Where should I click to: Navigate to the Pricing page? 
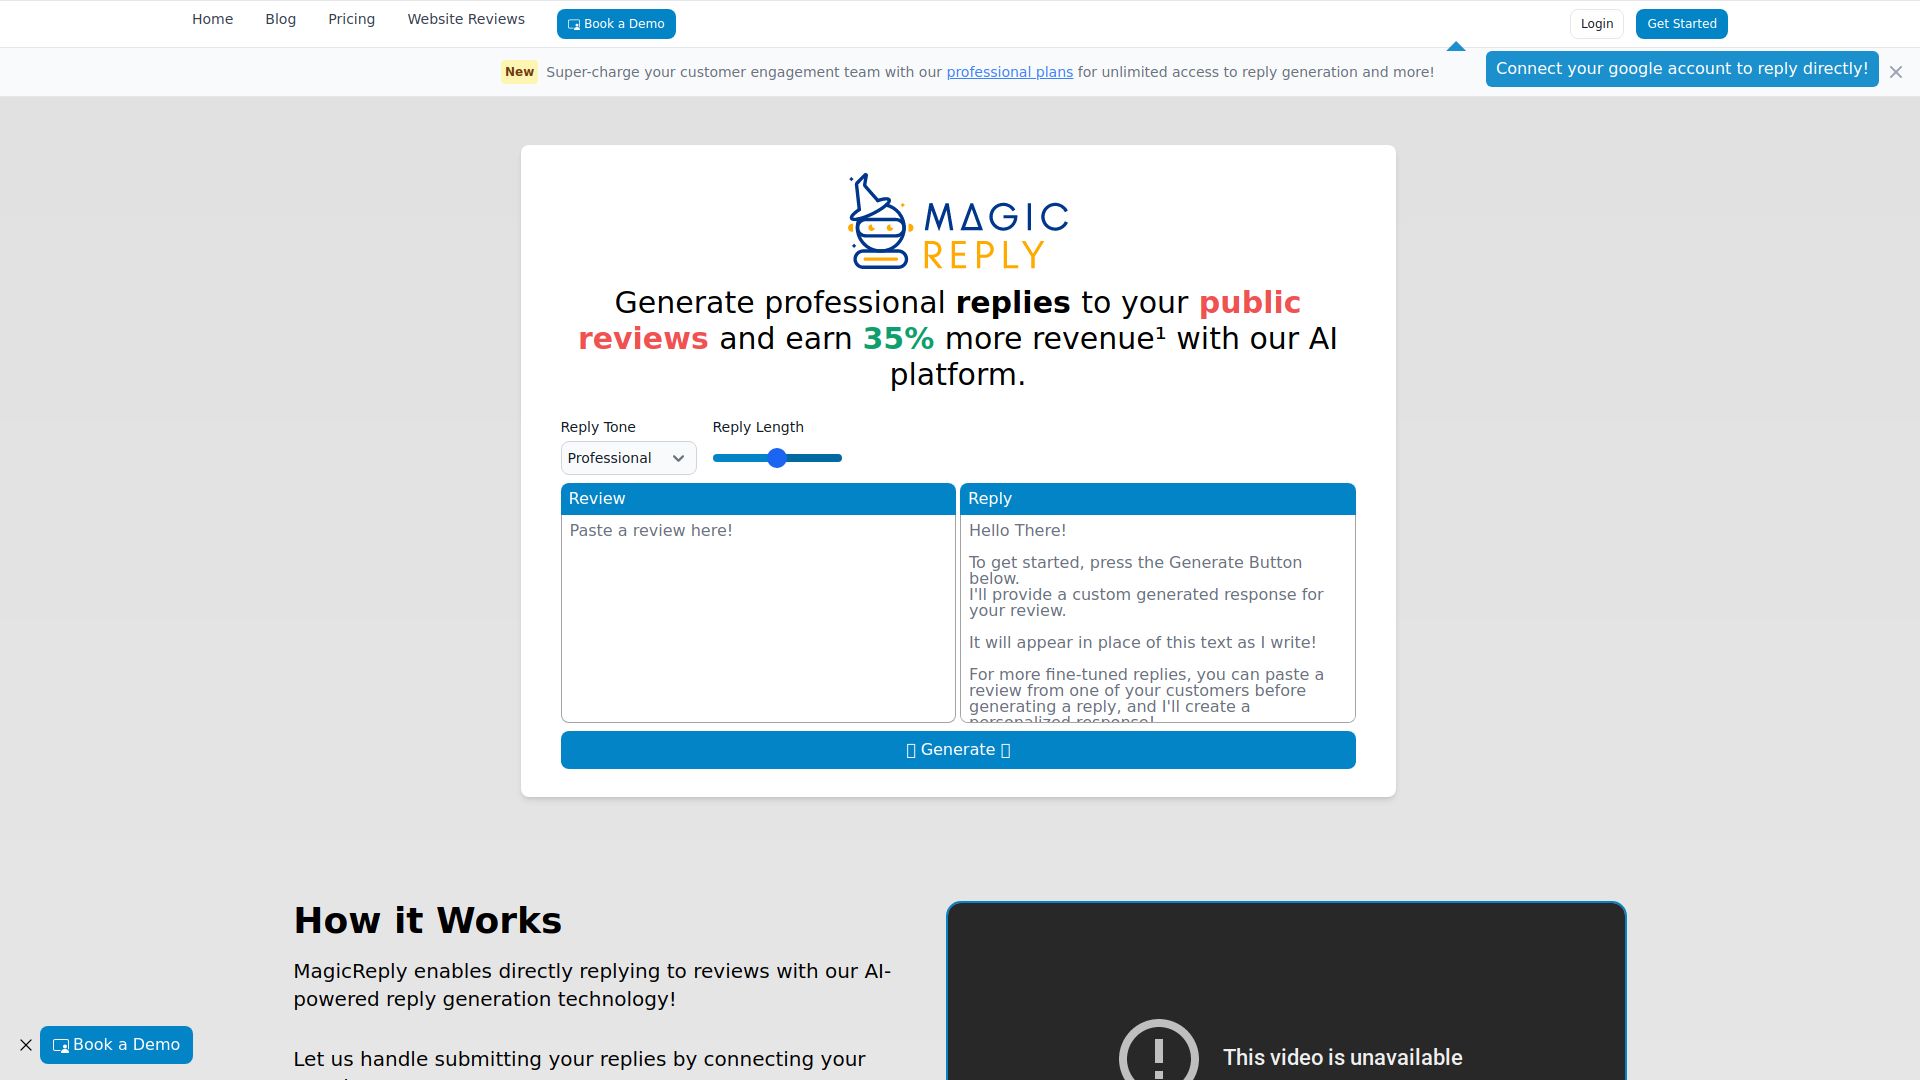click(x=351, y=19)
